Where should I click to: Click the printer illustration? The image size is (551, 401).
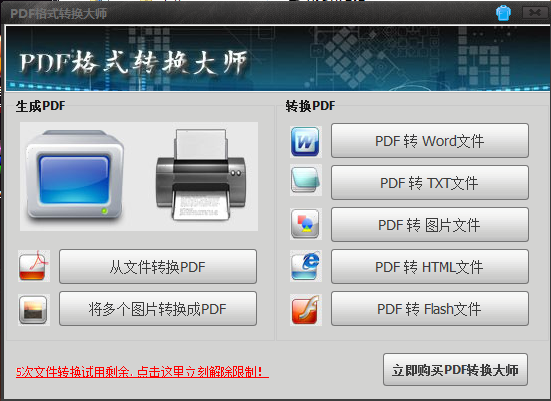coord(201,175)
